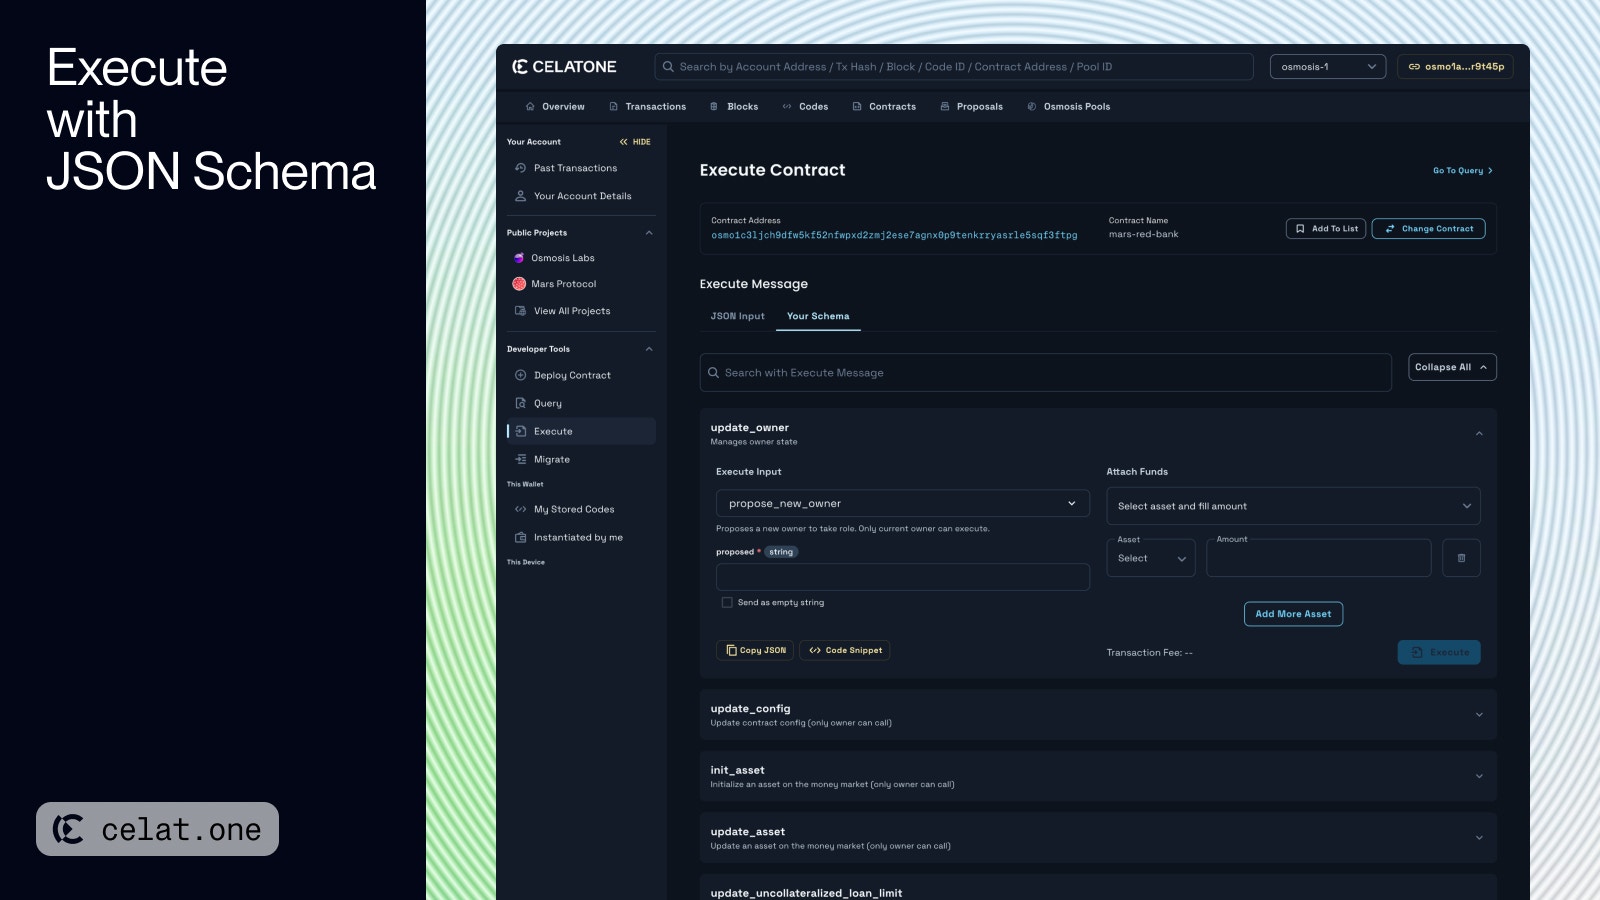
Task: Click HIDE to collapse sidebar
Action: point(635,142)
